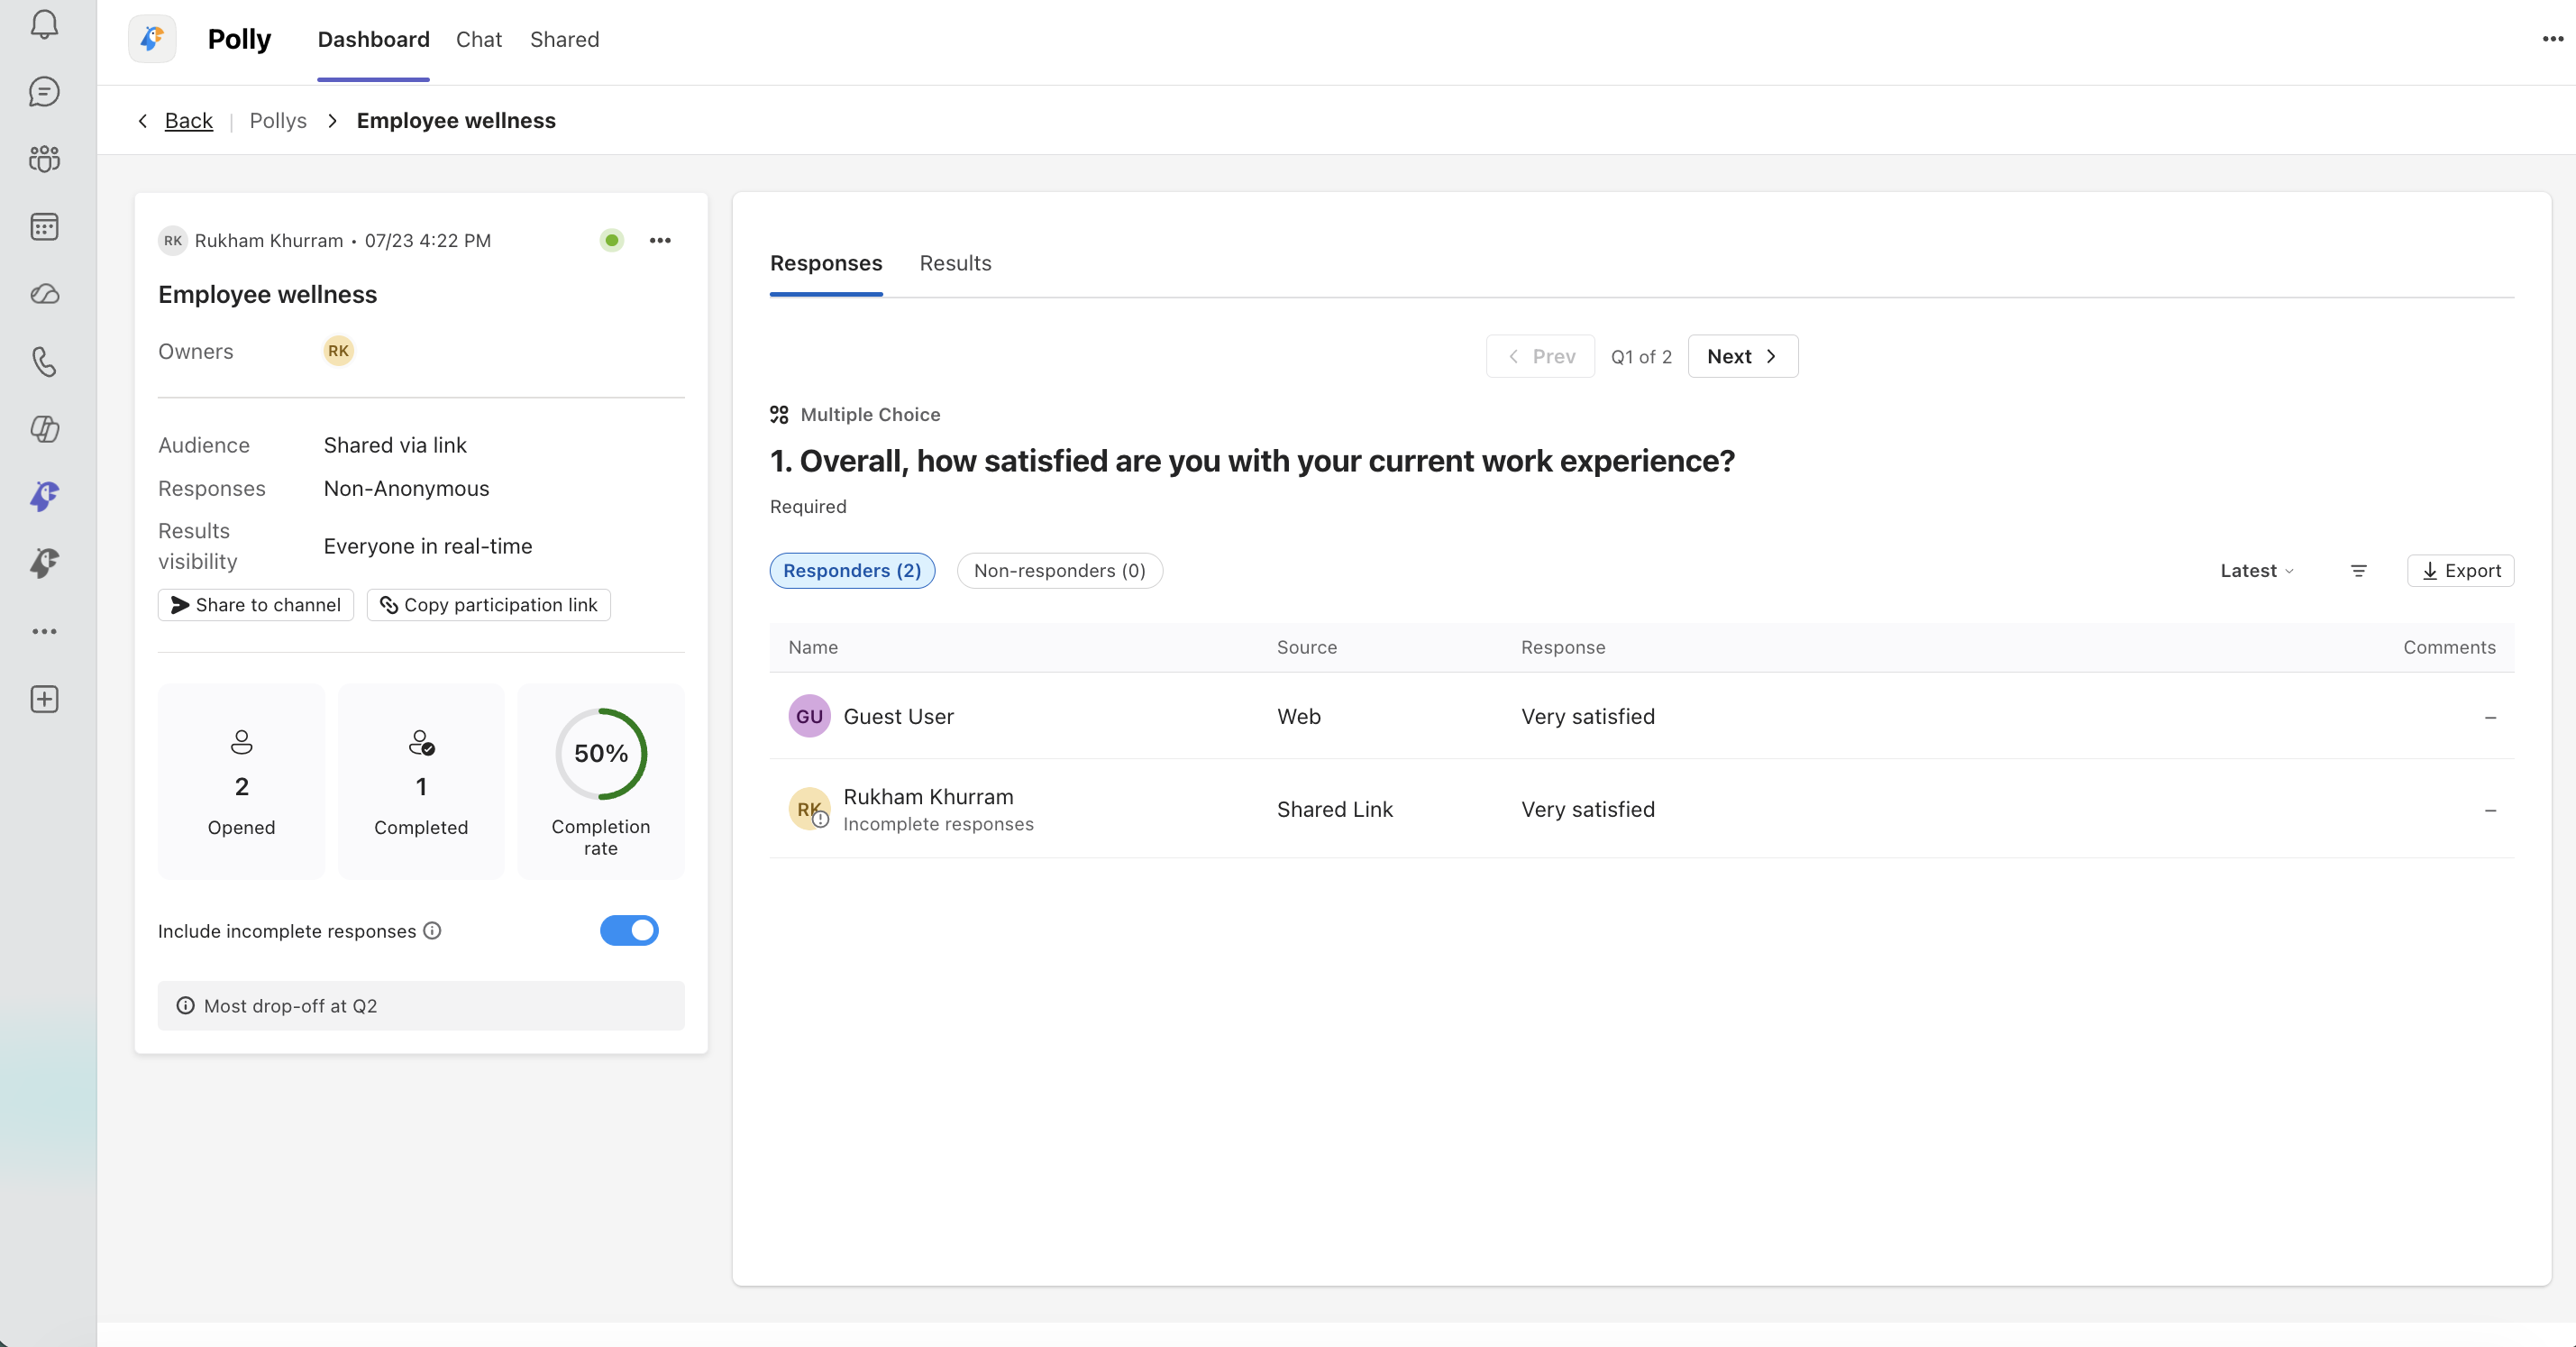Select the Responders (2) filter pill
The height and width of the screenshot is (1347, 2576).
click(x=852, y=571)
